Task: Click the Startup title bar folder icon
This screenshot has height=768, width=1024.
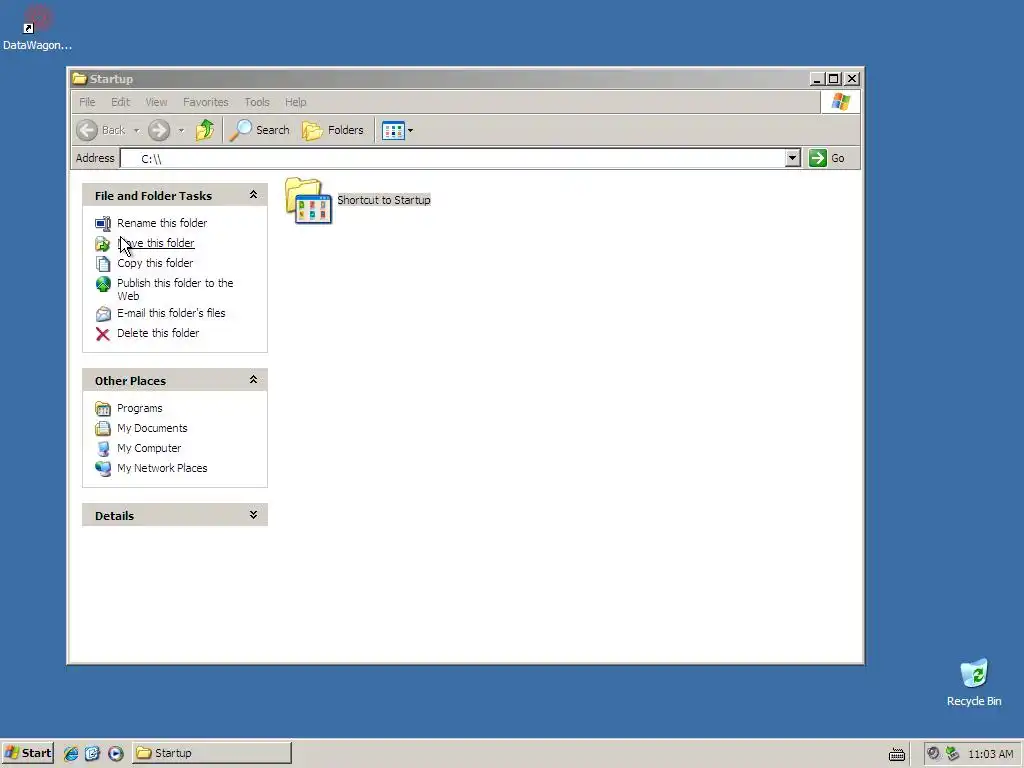Action: click(80, 78)
